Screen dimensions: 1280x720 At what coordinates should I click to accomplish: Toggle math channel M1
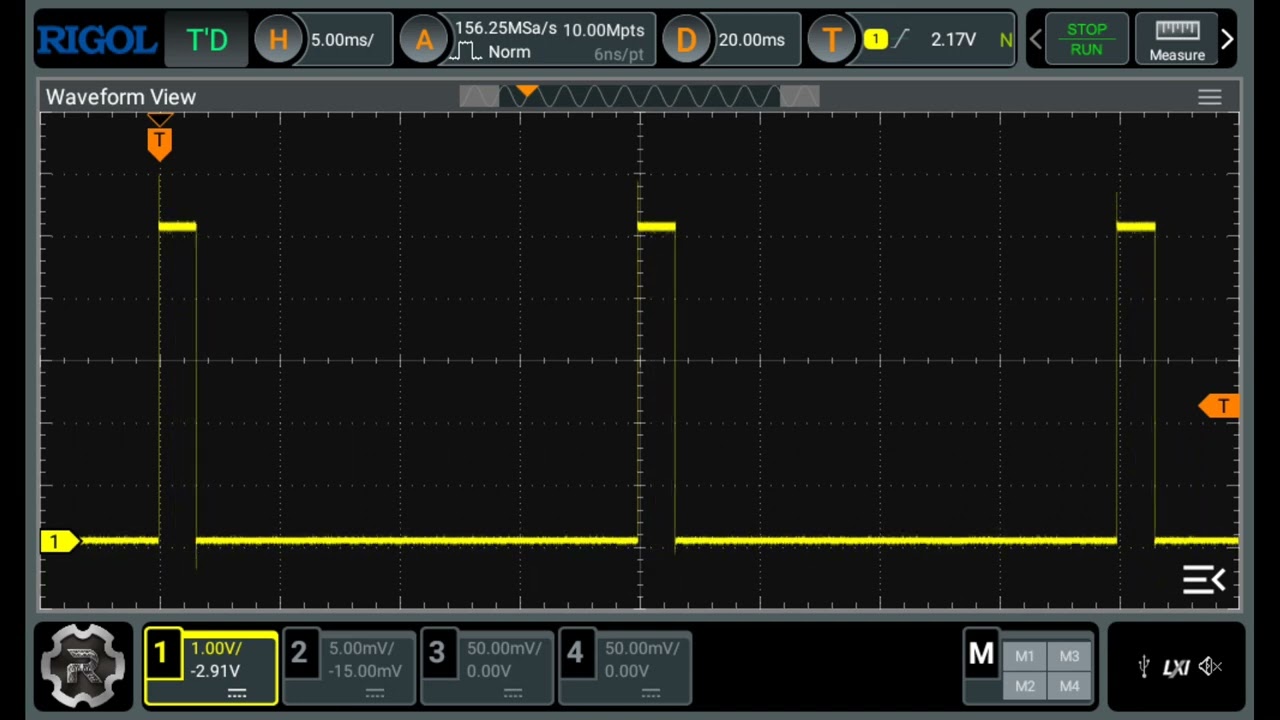pos(1024,655)
